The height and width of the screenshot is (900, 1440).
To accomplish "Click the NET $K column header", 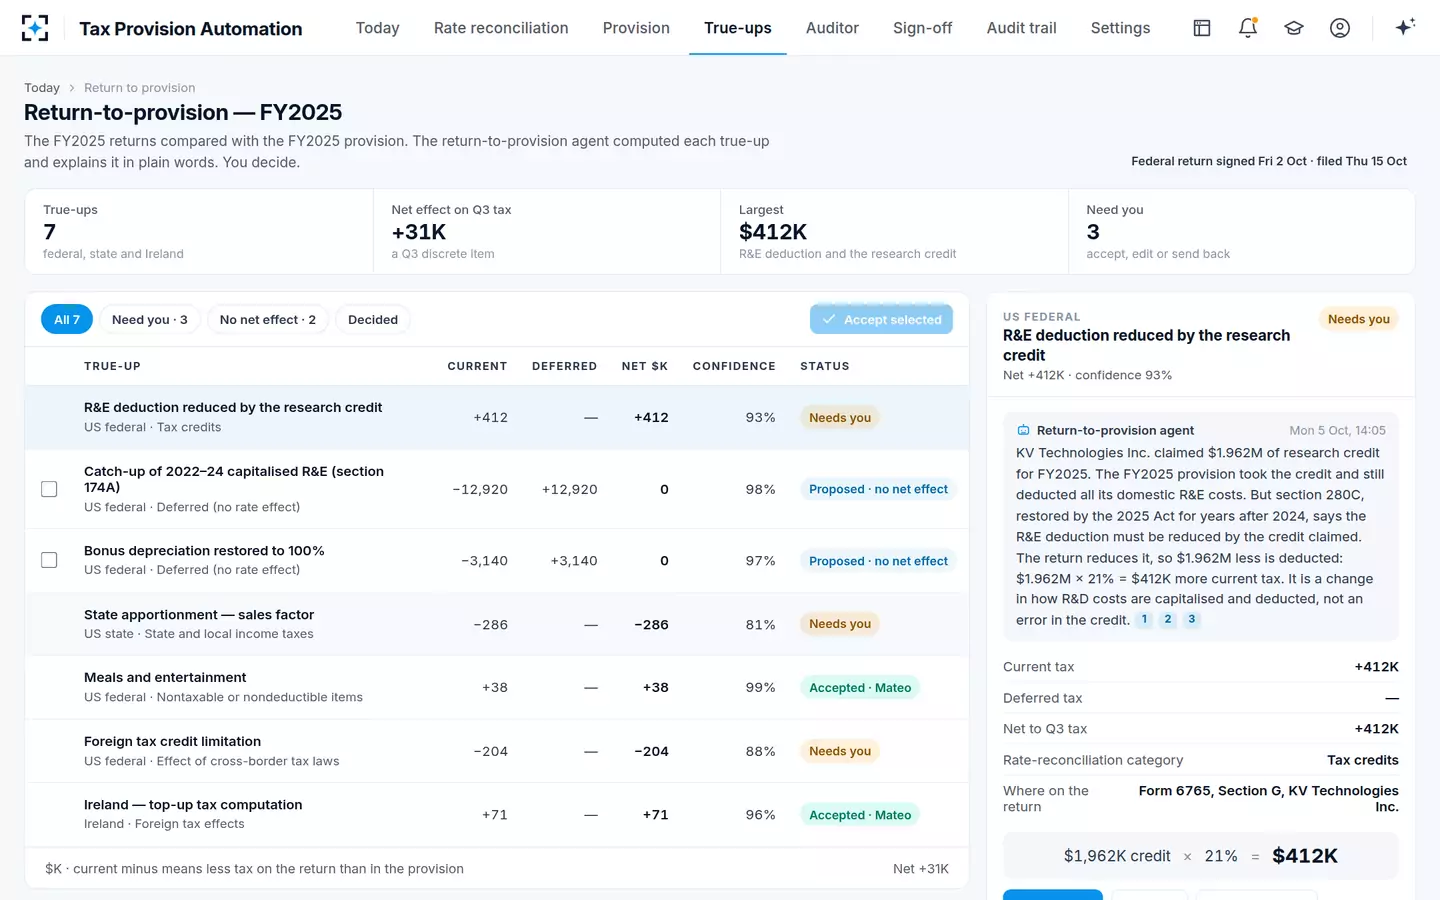I will pyautogui.click(x=645, y=366).
